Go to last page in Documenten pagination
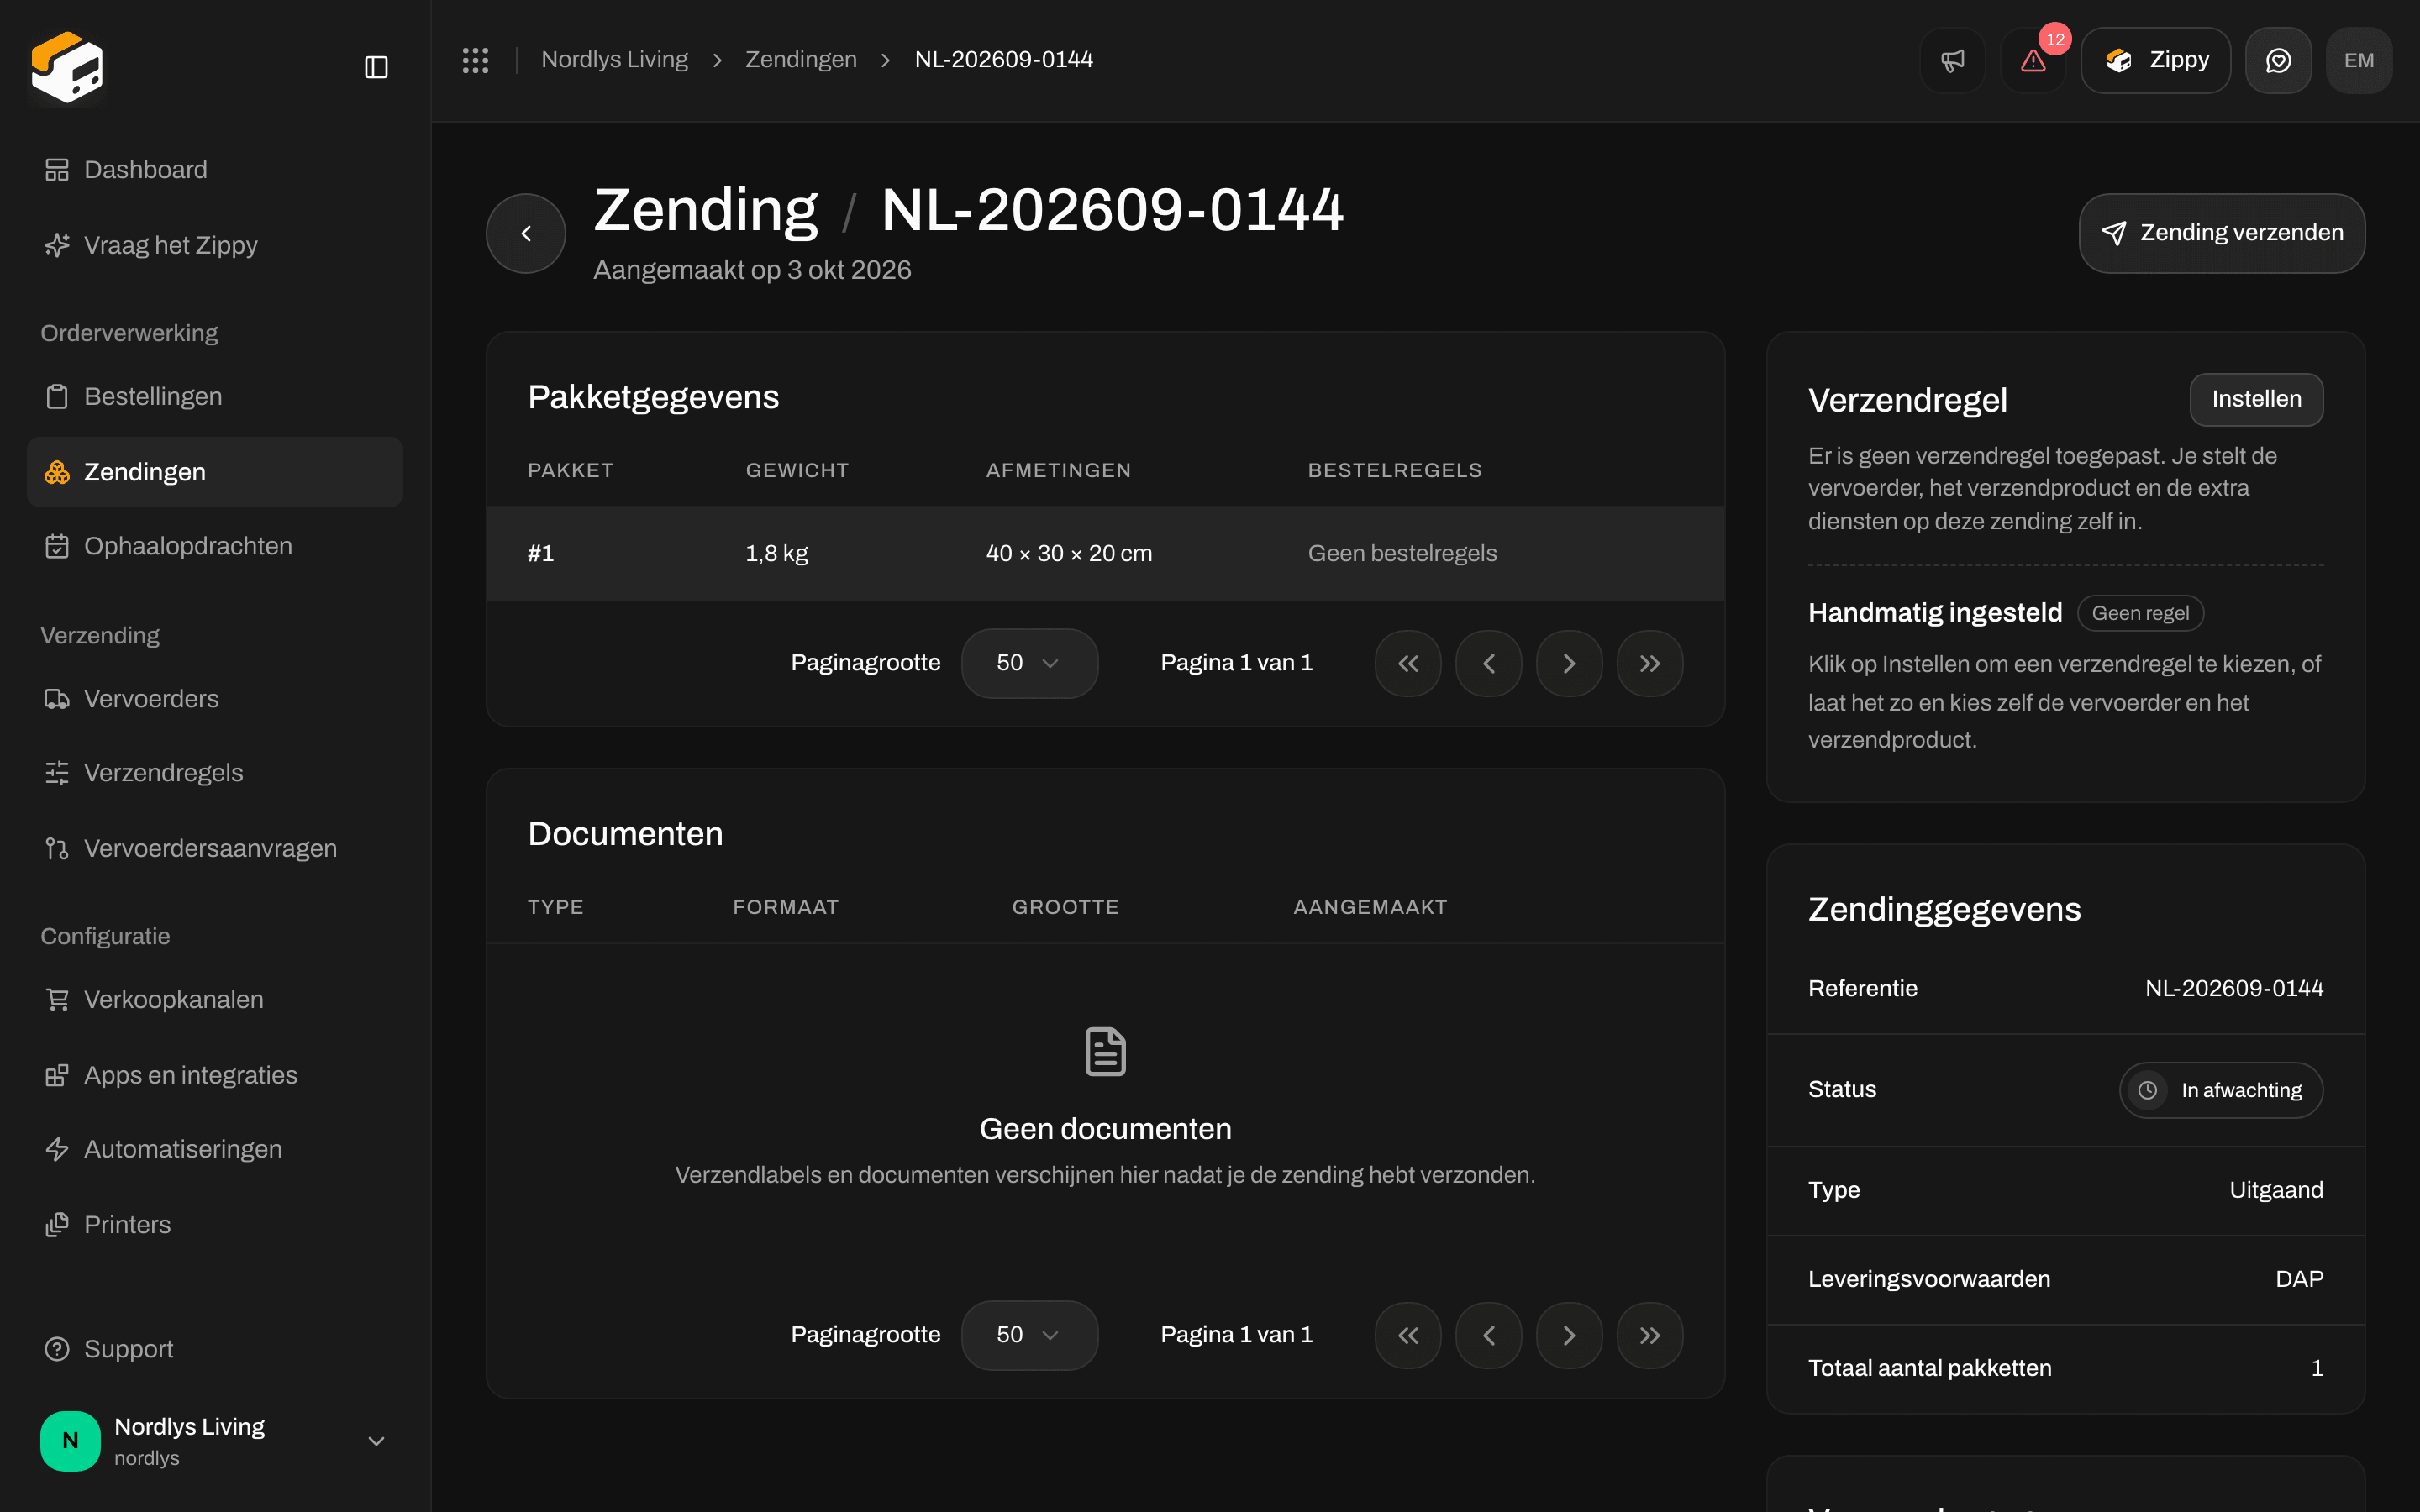Screen dimensions: 2420x1512 click(1650, 1335)
